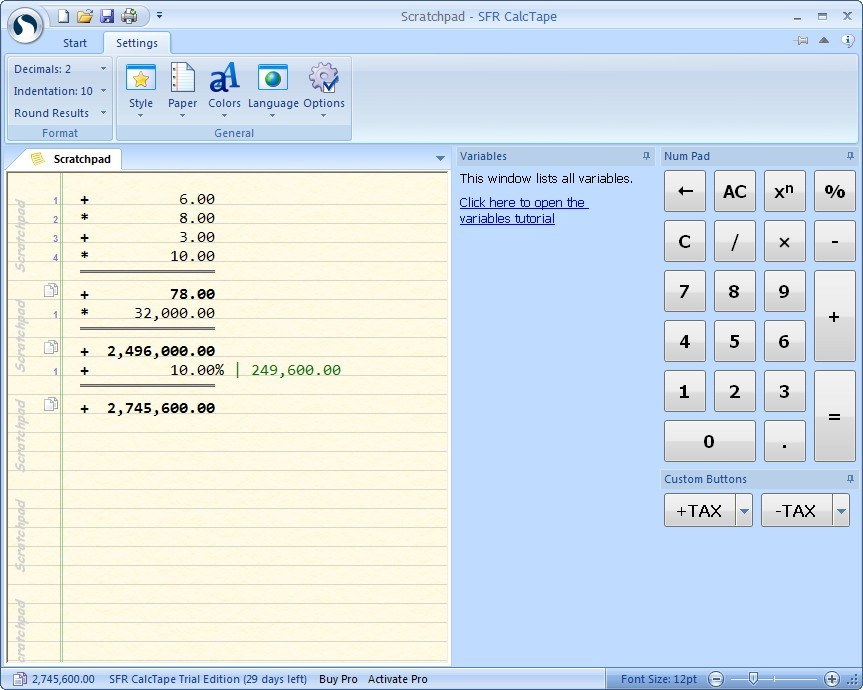863x690 pixels.
Task: Create a new document from quick toolbar
Action: pos(64,16)
